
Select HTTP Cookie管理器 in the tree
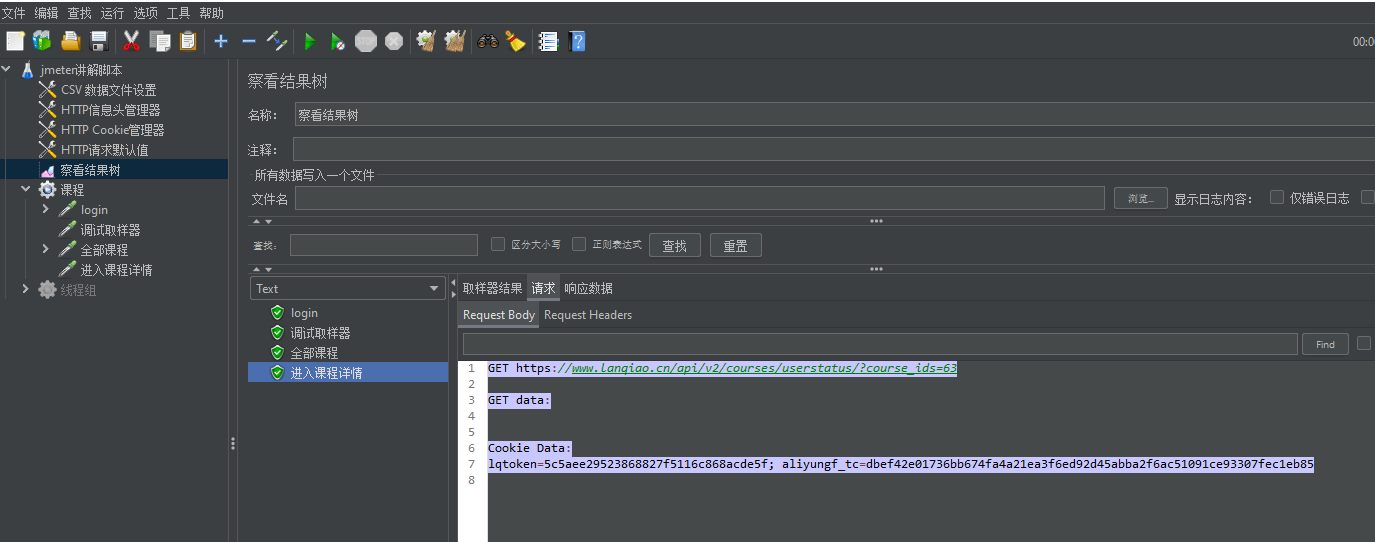point(112,130)
